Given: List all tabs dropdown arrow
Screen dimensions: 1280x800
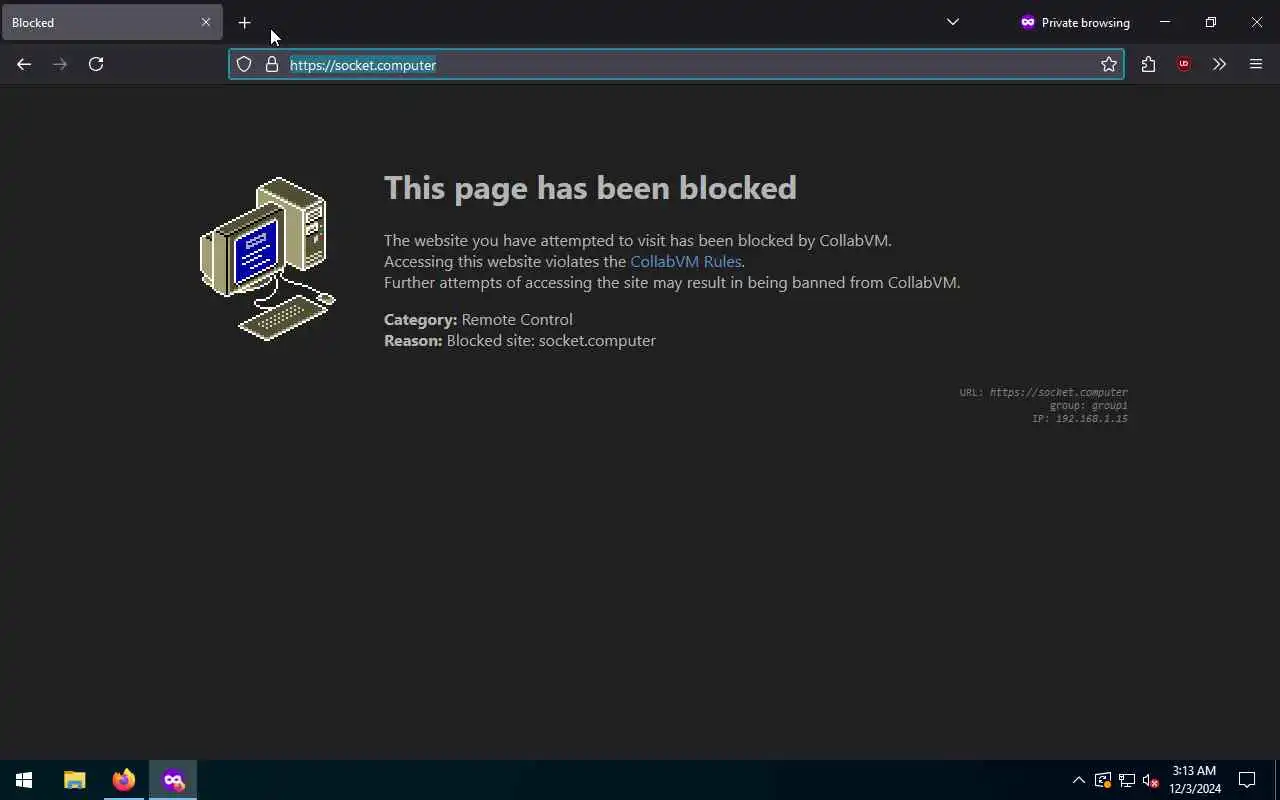Looking at the screenshot, I should (x=952, y=22).
